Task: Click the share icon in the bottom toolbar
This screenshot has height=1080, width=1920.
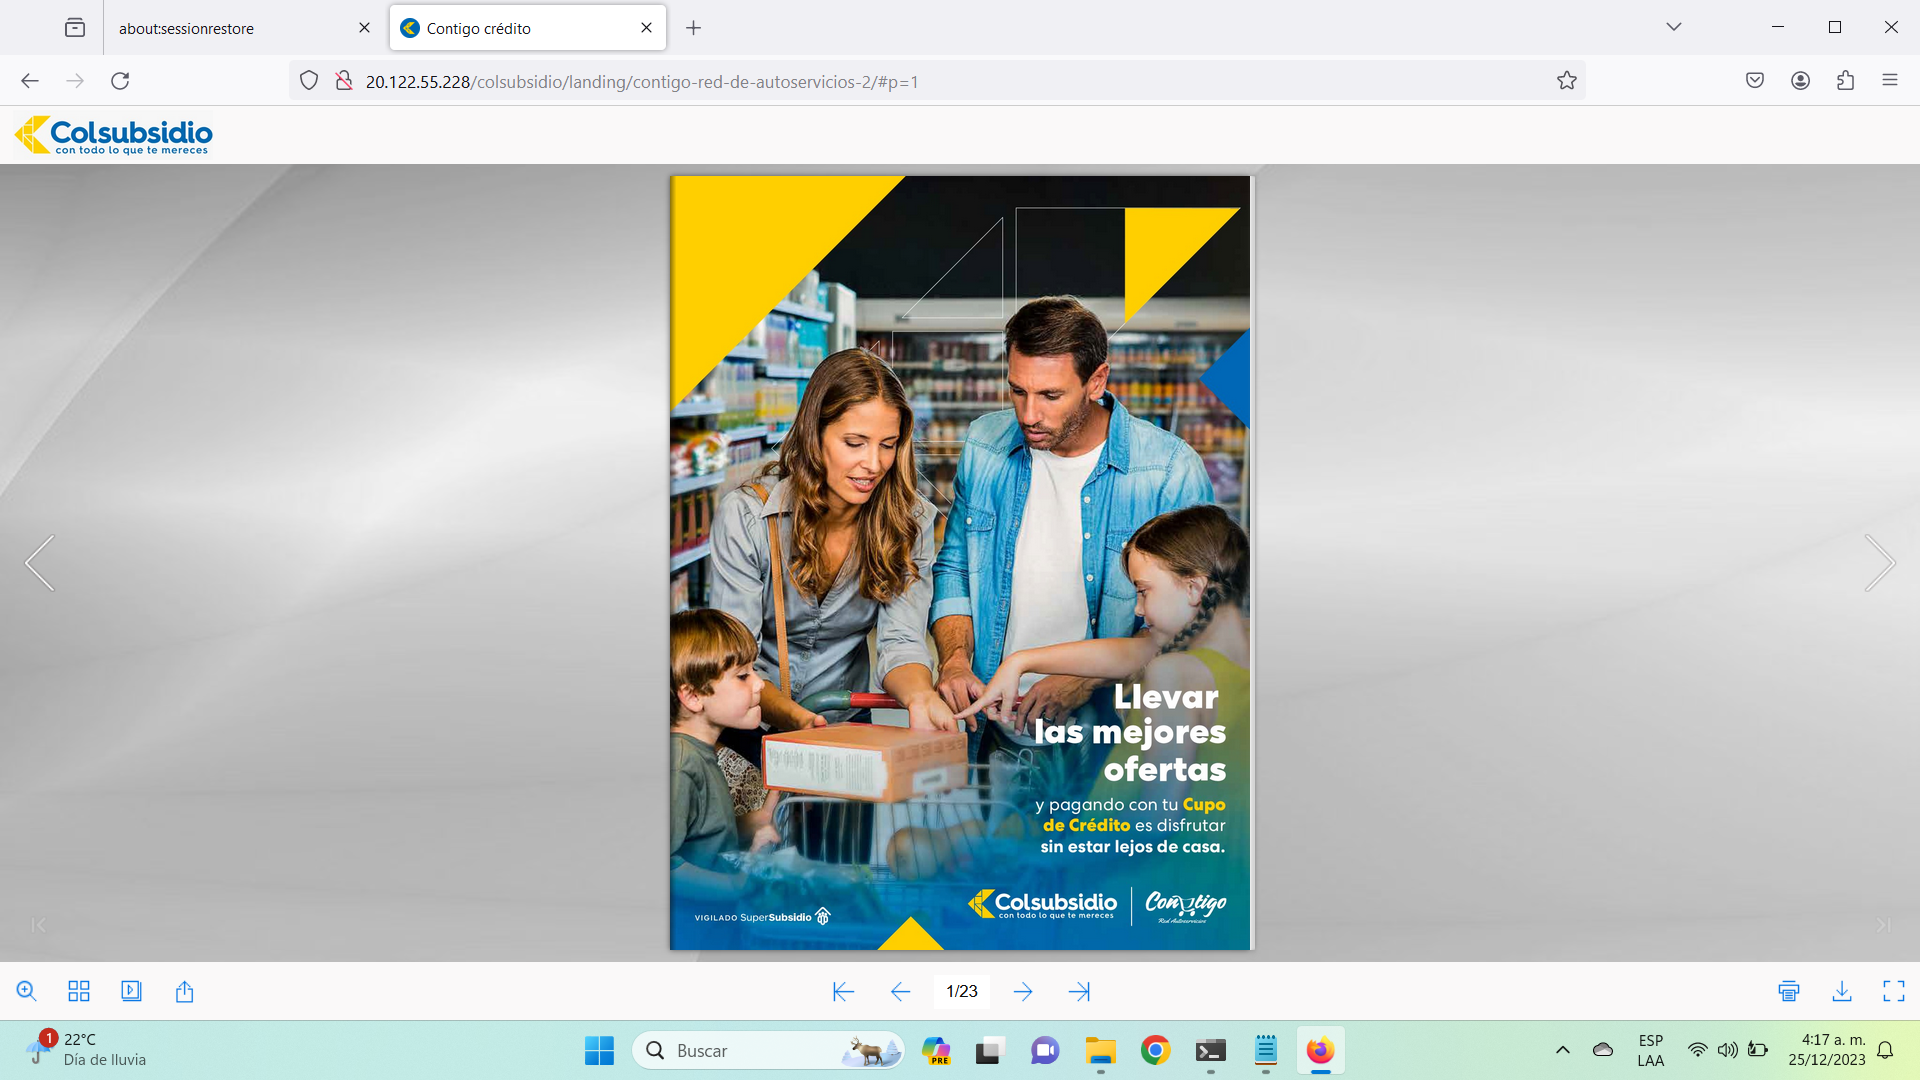Action: 184,991
